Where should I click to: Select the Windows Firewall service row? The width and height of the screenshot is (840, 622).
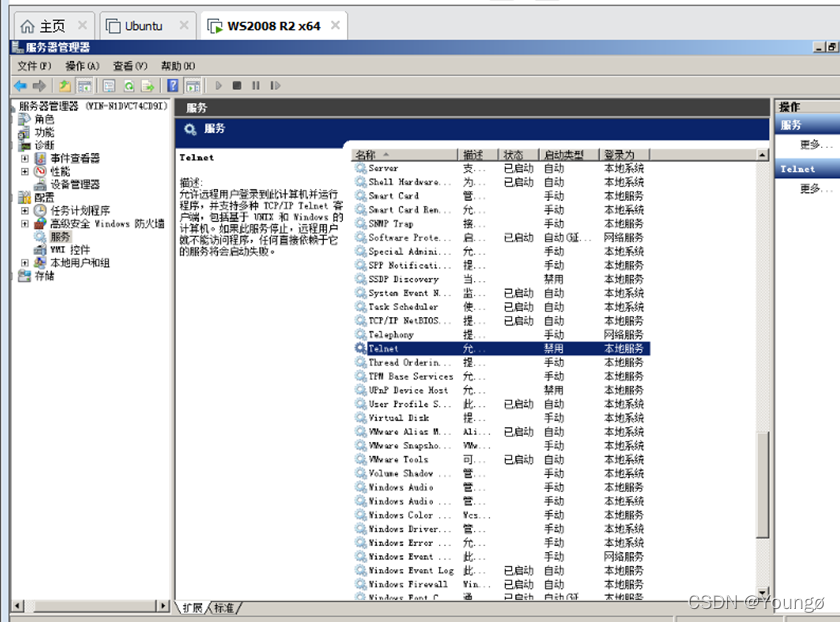click(x=502, y=584)
